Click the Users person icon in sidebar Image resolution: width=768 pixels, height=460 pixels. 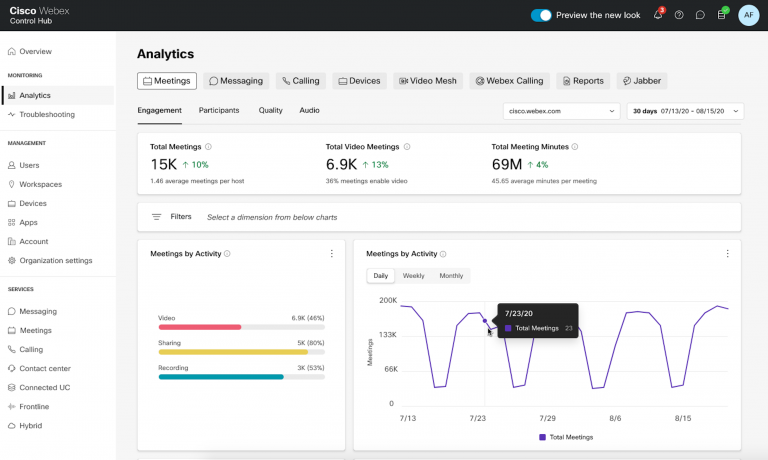point(12,165)
